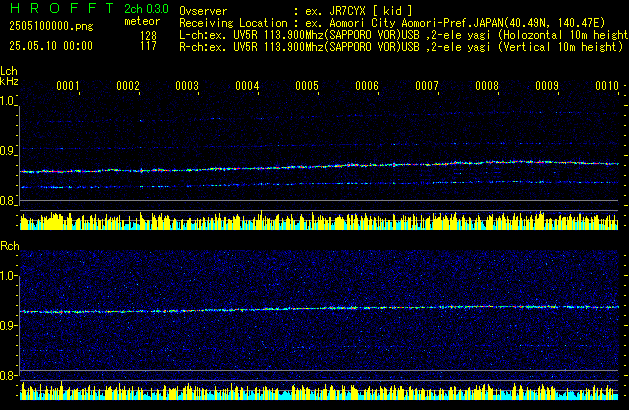Image resolution: width=629 pixels, height=410 pixels.
Task: Click time marker 0006
Action: tap(367, 86)
